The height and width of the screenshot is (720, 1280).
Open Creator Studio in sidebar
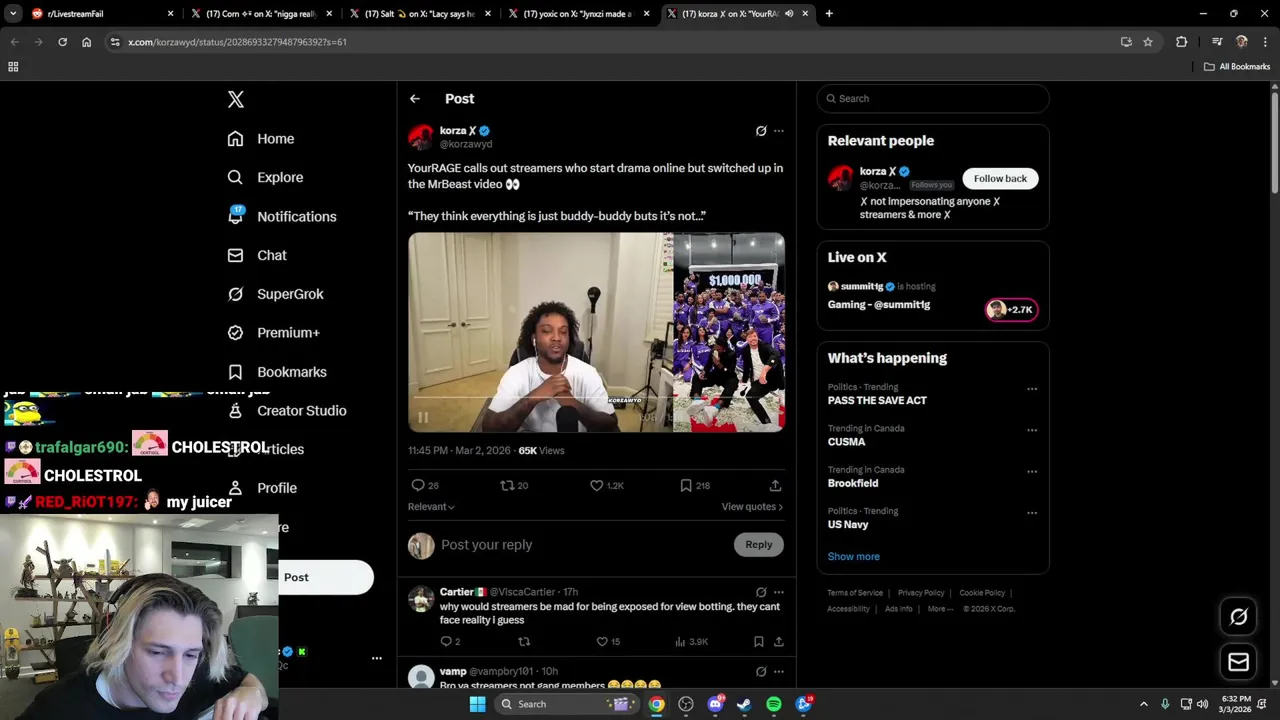[287, 410]
